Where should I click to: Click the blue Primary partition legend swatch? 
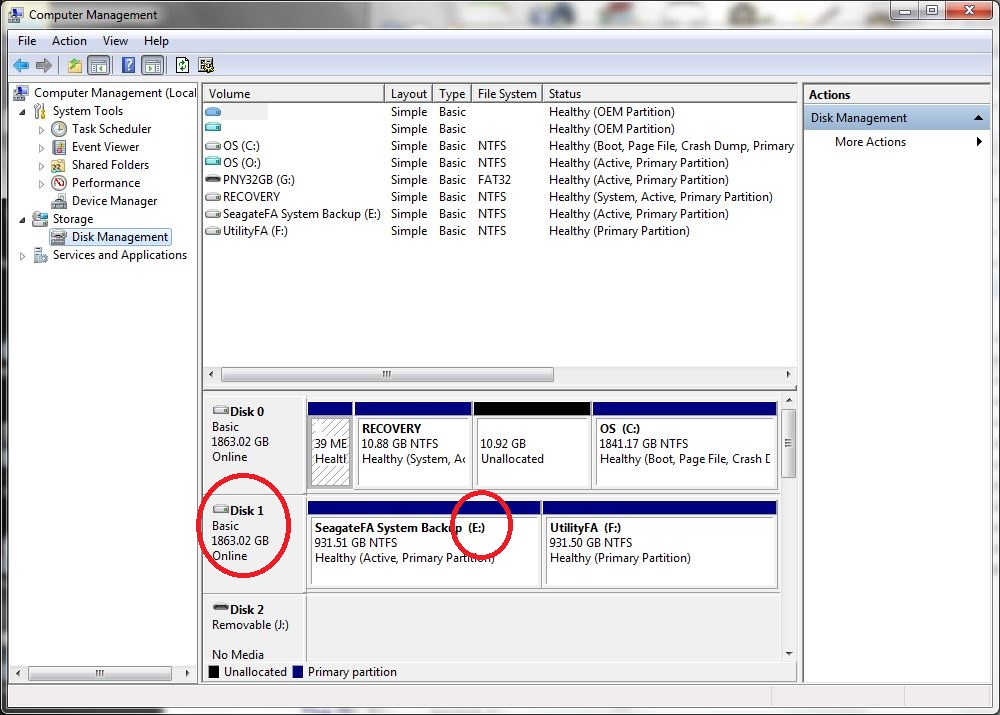(x=298, y=672)
